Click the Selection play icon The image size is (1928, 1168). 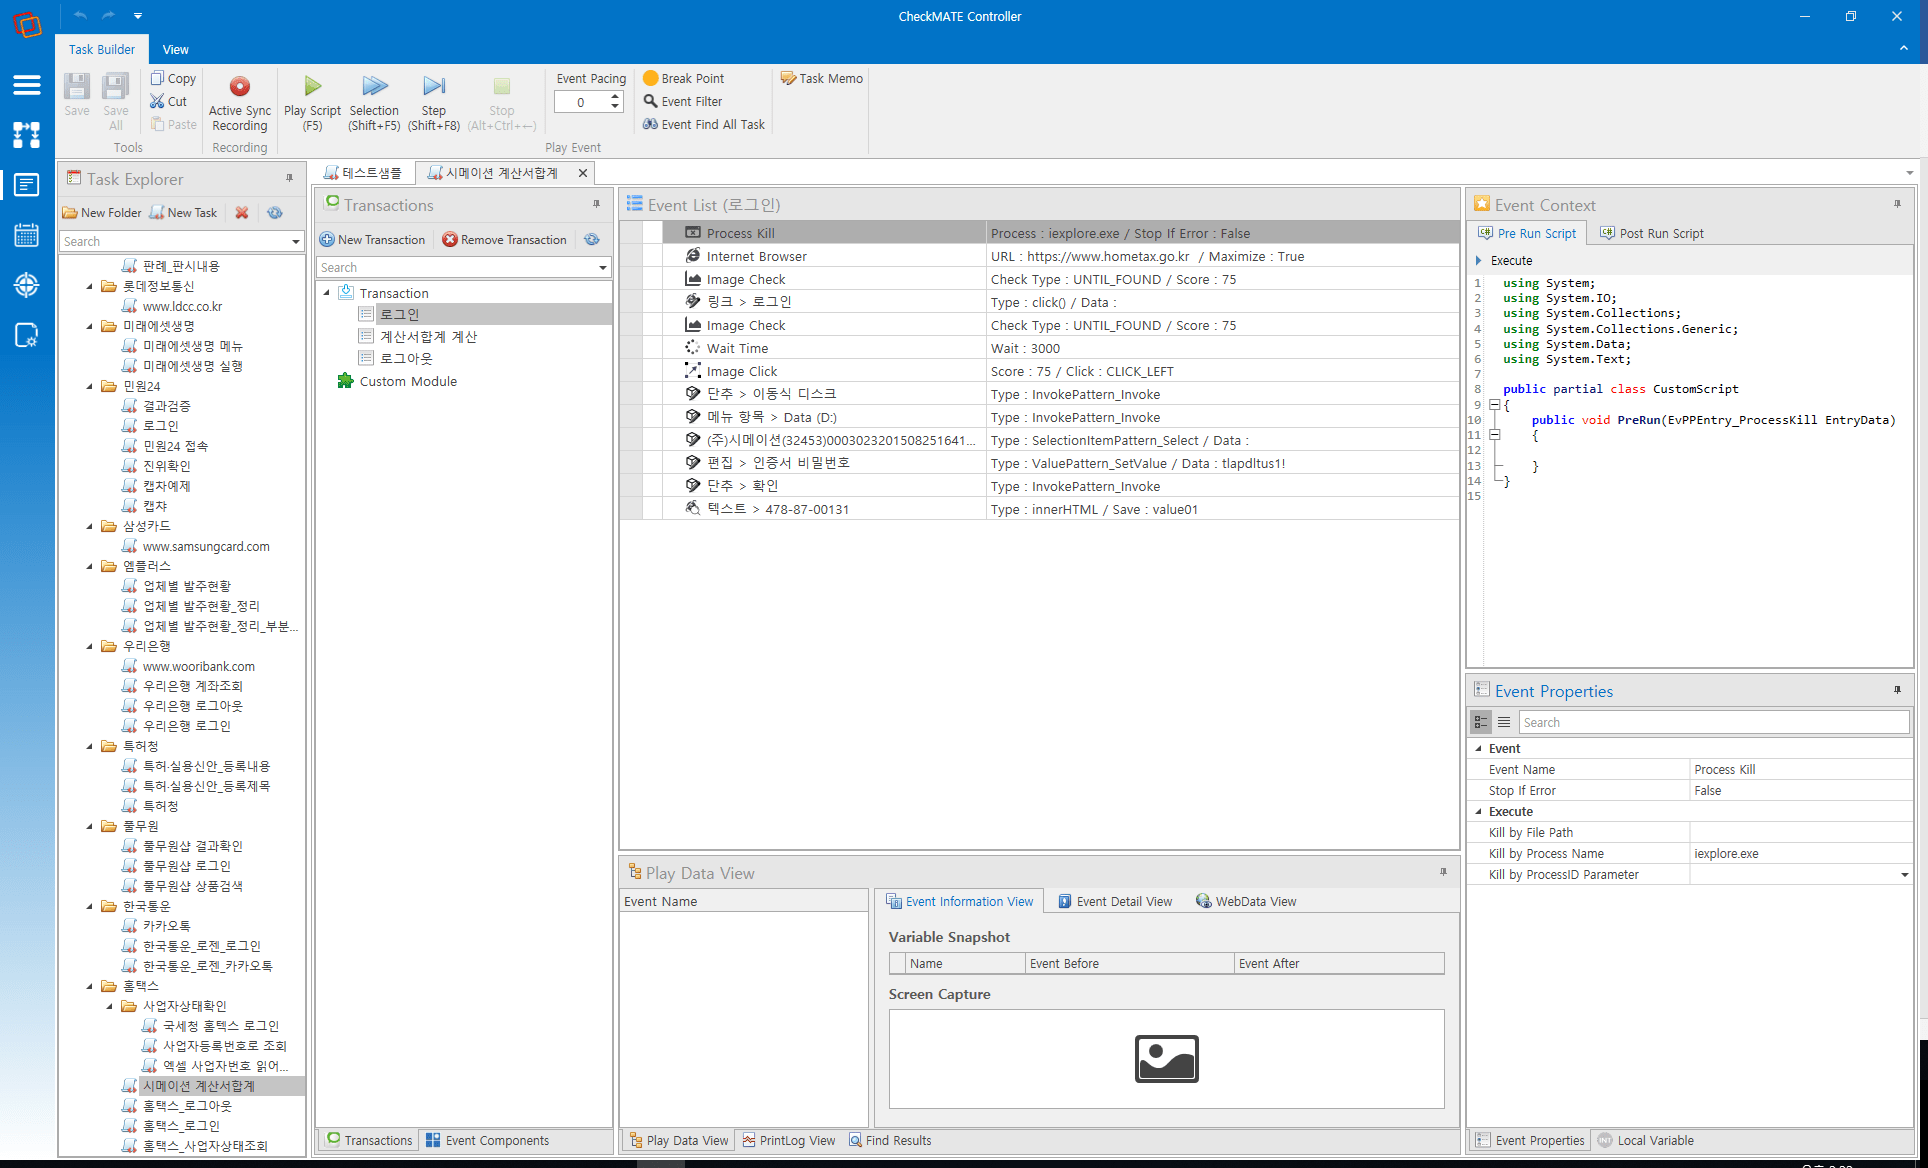tap(374, 87)
